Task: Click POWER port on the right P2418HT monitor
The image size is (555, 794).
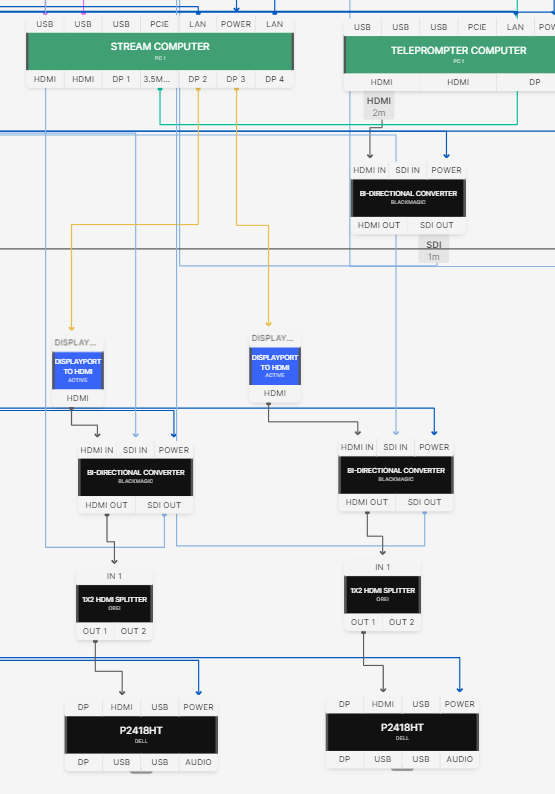Action: click(x=459, y=704)
